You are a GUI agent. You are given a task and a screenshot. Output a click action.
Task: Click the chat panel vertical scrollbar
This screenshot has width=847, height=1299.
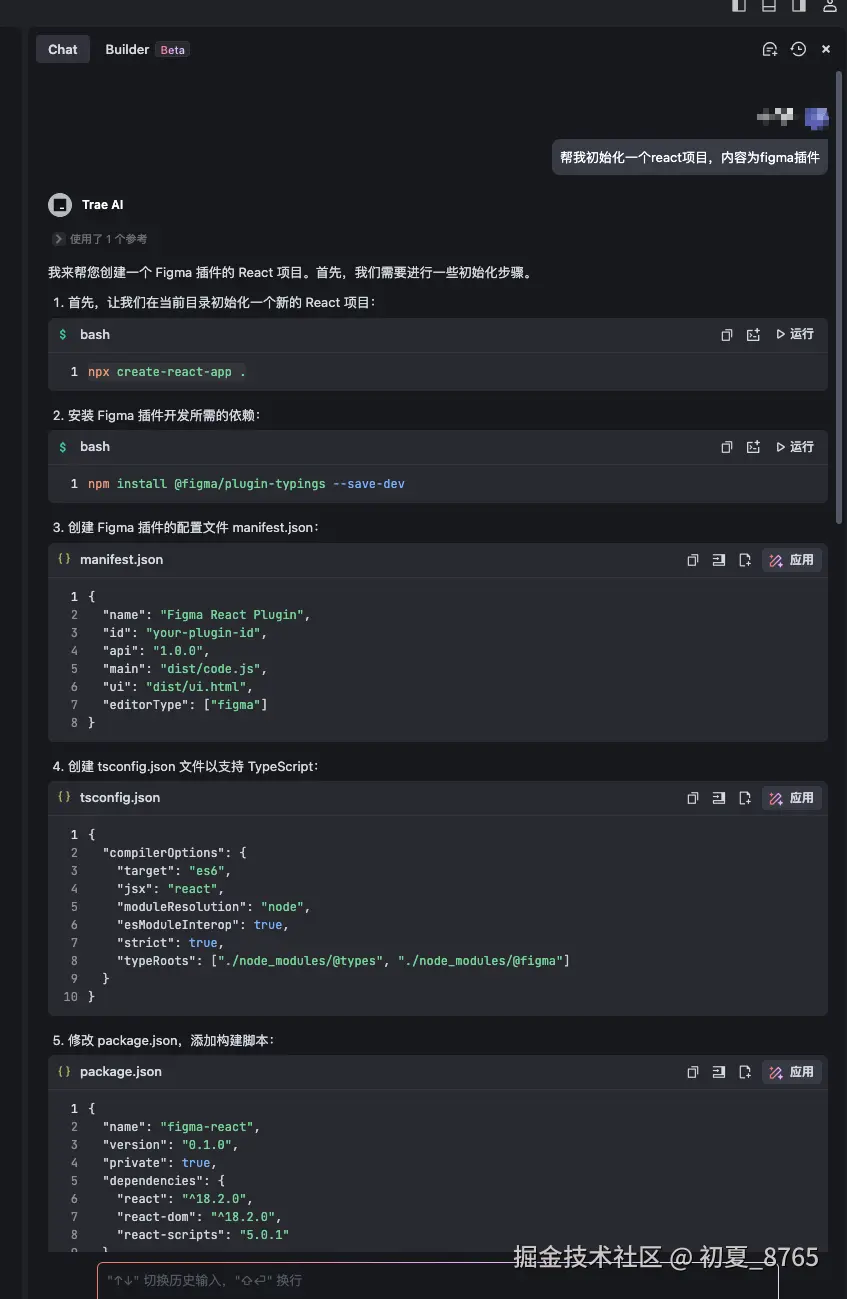pos(839,296)
